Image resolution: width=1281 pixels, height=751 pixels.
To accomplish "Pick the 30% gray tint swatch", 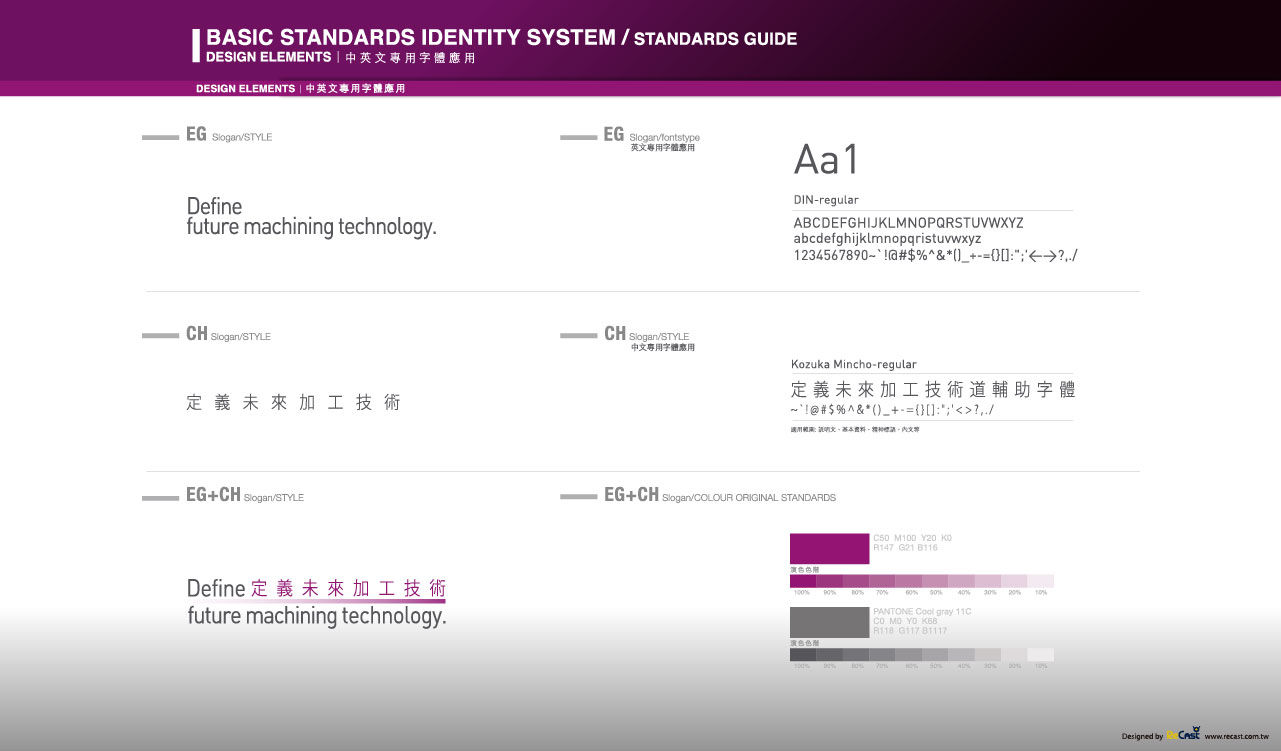I will pos(988,655).
